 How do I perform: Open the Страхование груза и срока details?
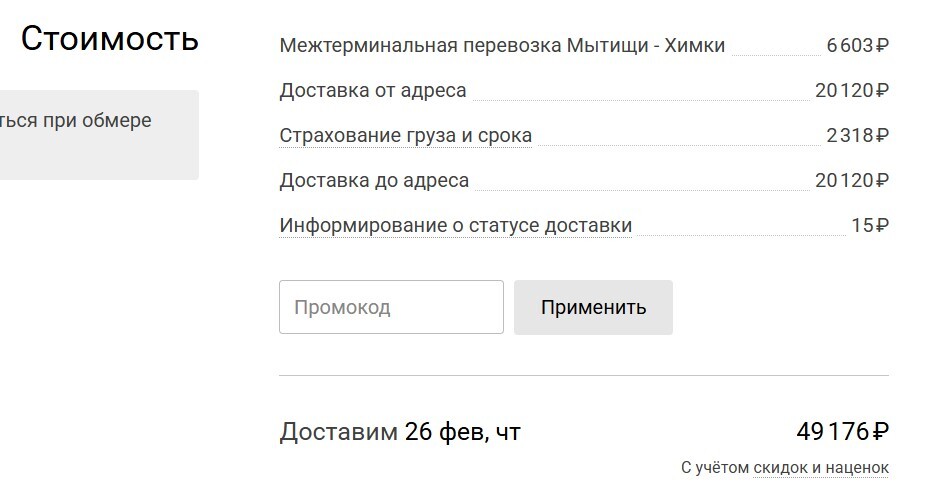click(x=405, y=135)
